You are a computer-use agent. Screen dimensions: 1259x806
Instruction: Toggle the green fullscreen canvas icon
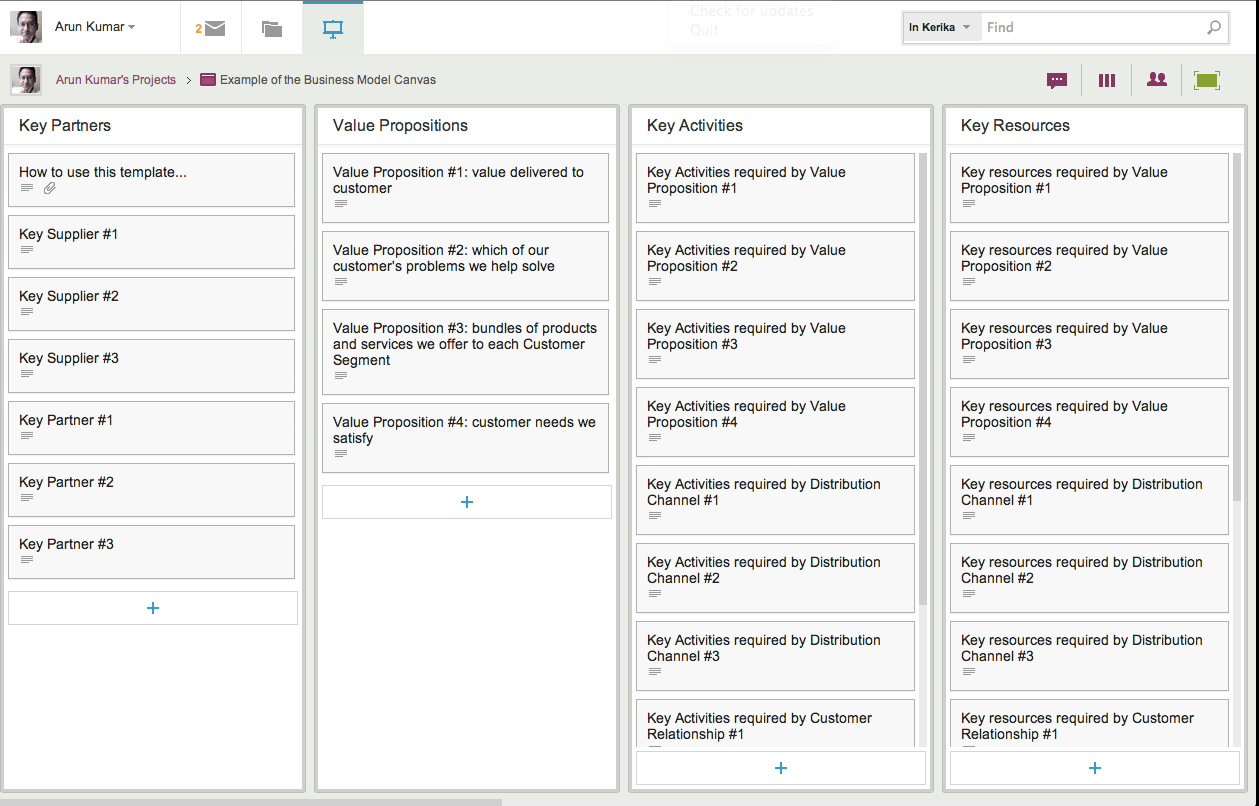tap(1206, 79)
